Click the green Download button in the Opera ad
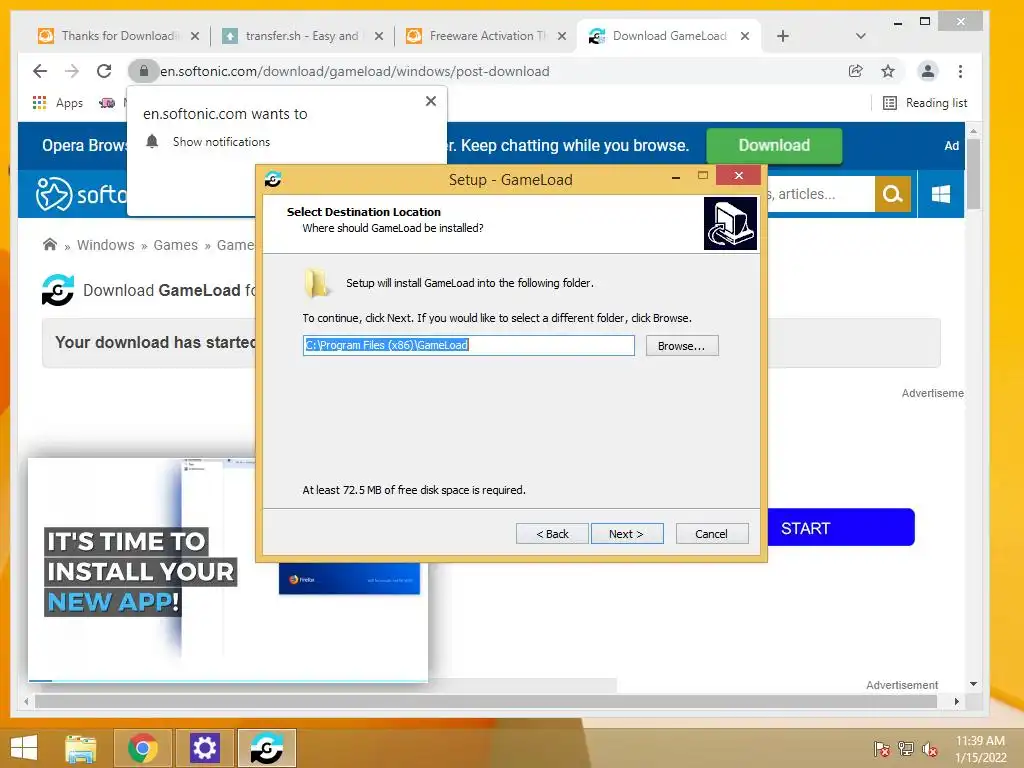The width and height of the screenshot is (1024, 768). pos(774,145)
